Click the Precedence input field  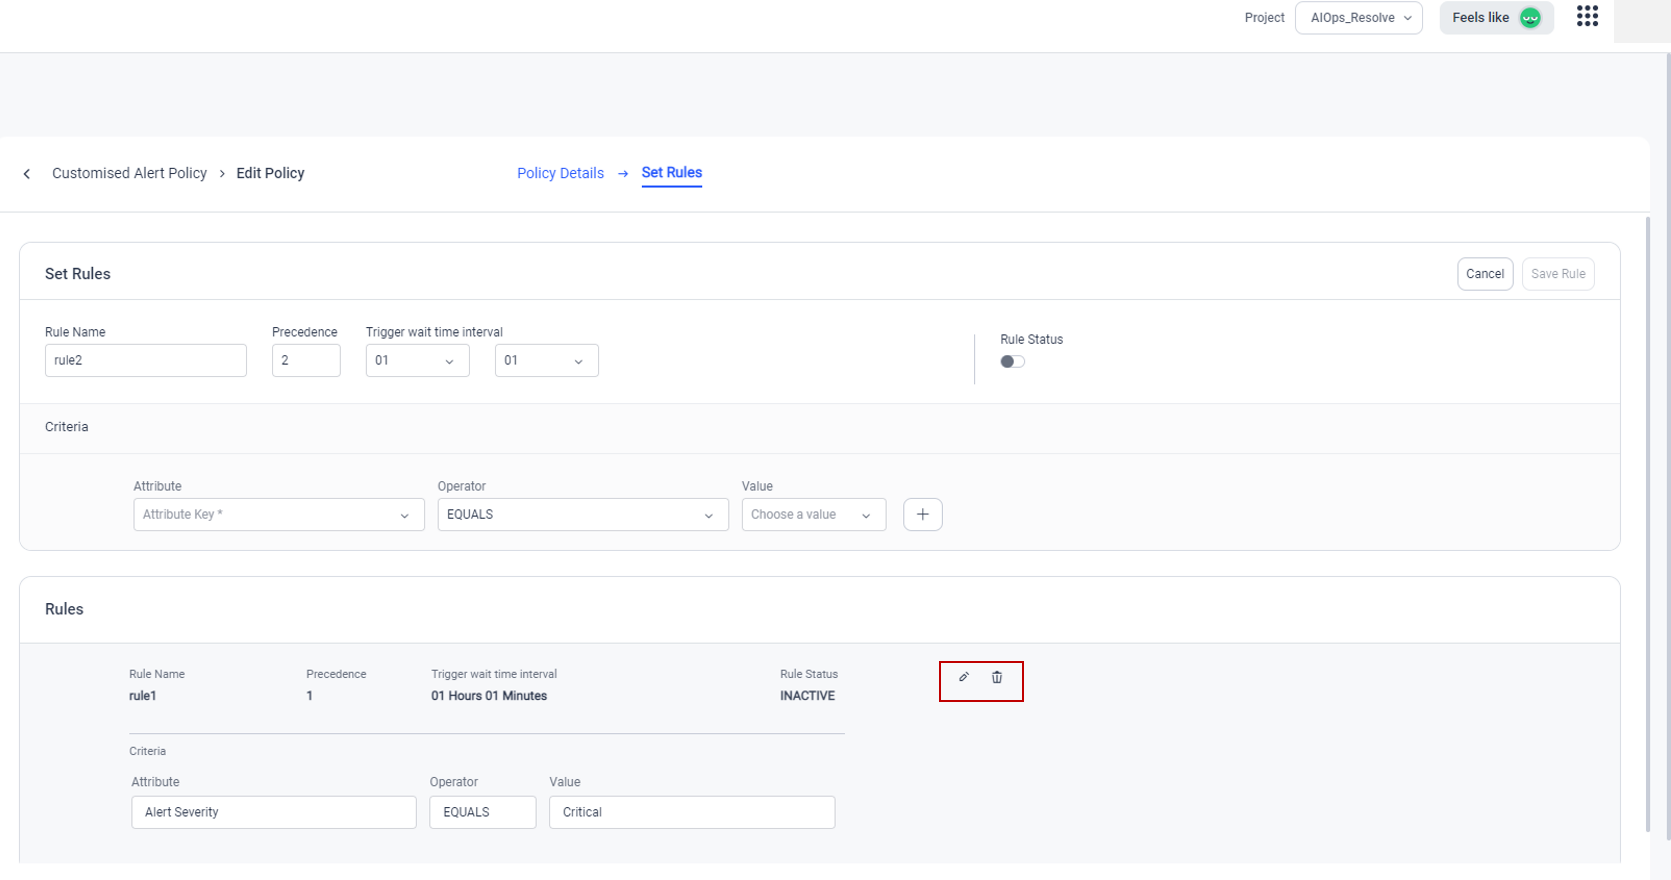point(305,360)
